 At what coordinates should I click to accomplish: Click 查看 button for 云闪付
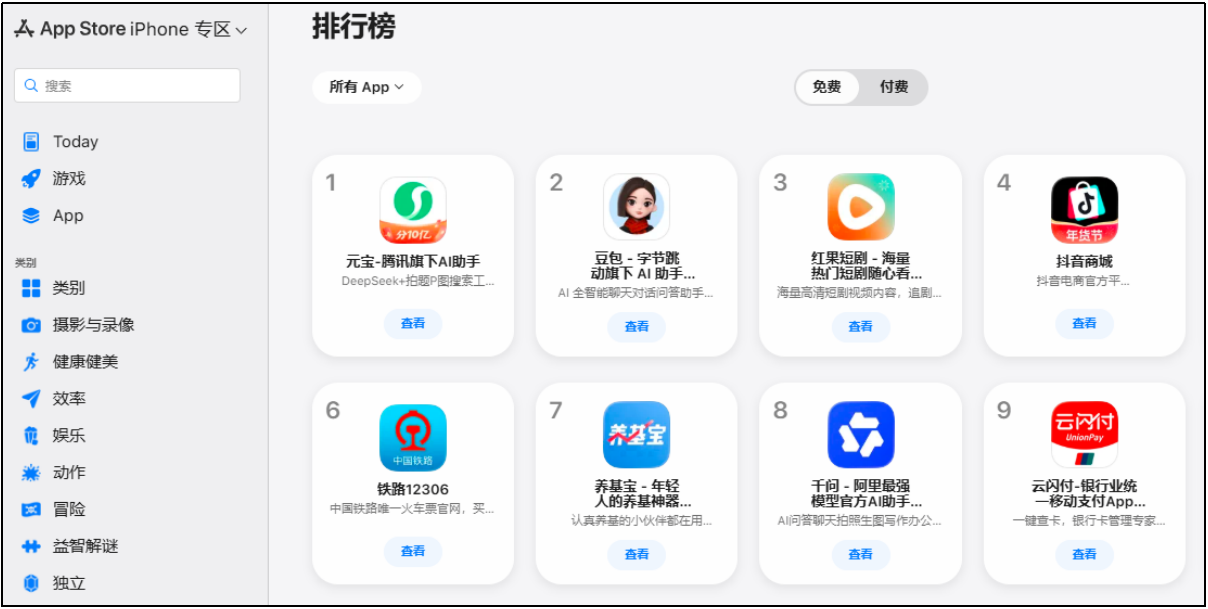click(1085, 553)
